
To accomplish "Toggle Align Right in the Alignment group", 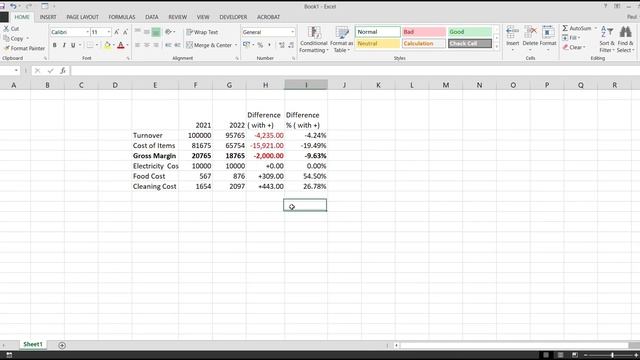I will tap(156, 45).
